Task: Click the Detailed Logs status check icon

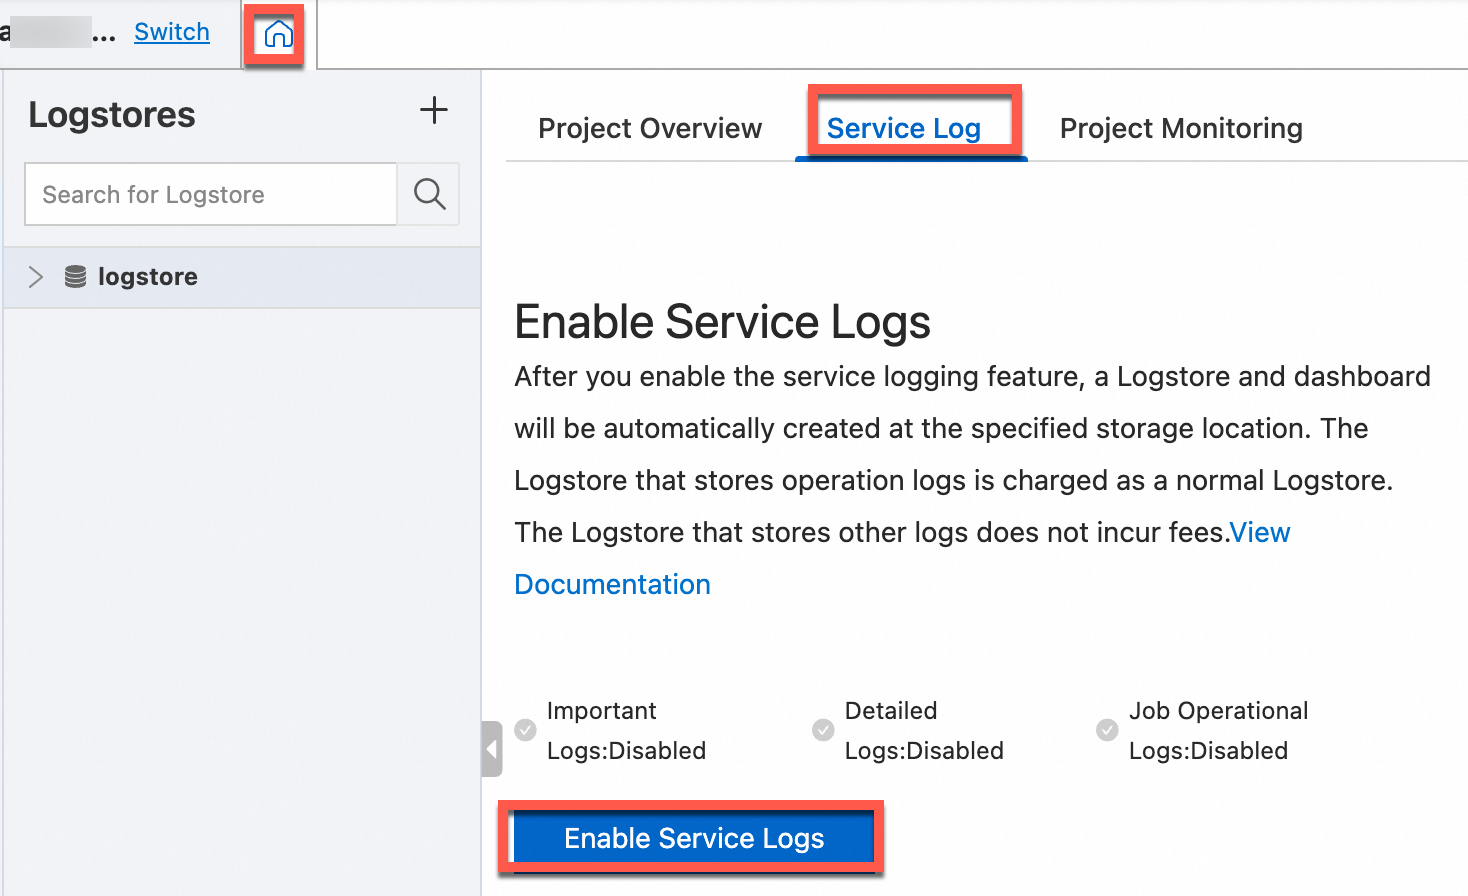Action: click(823, 730)
